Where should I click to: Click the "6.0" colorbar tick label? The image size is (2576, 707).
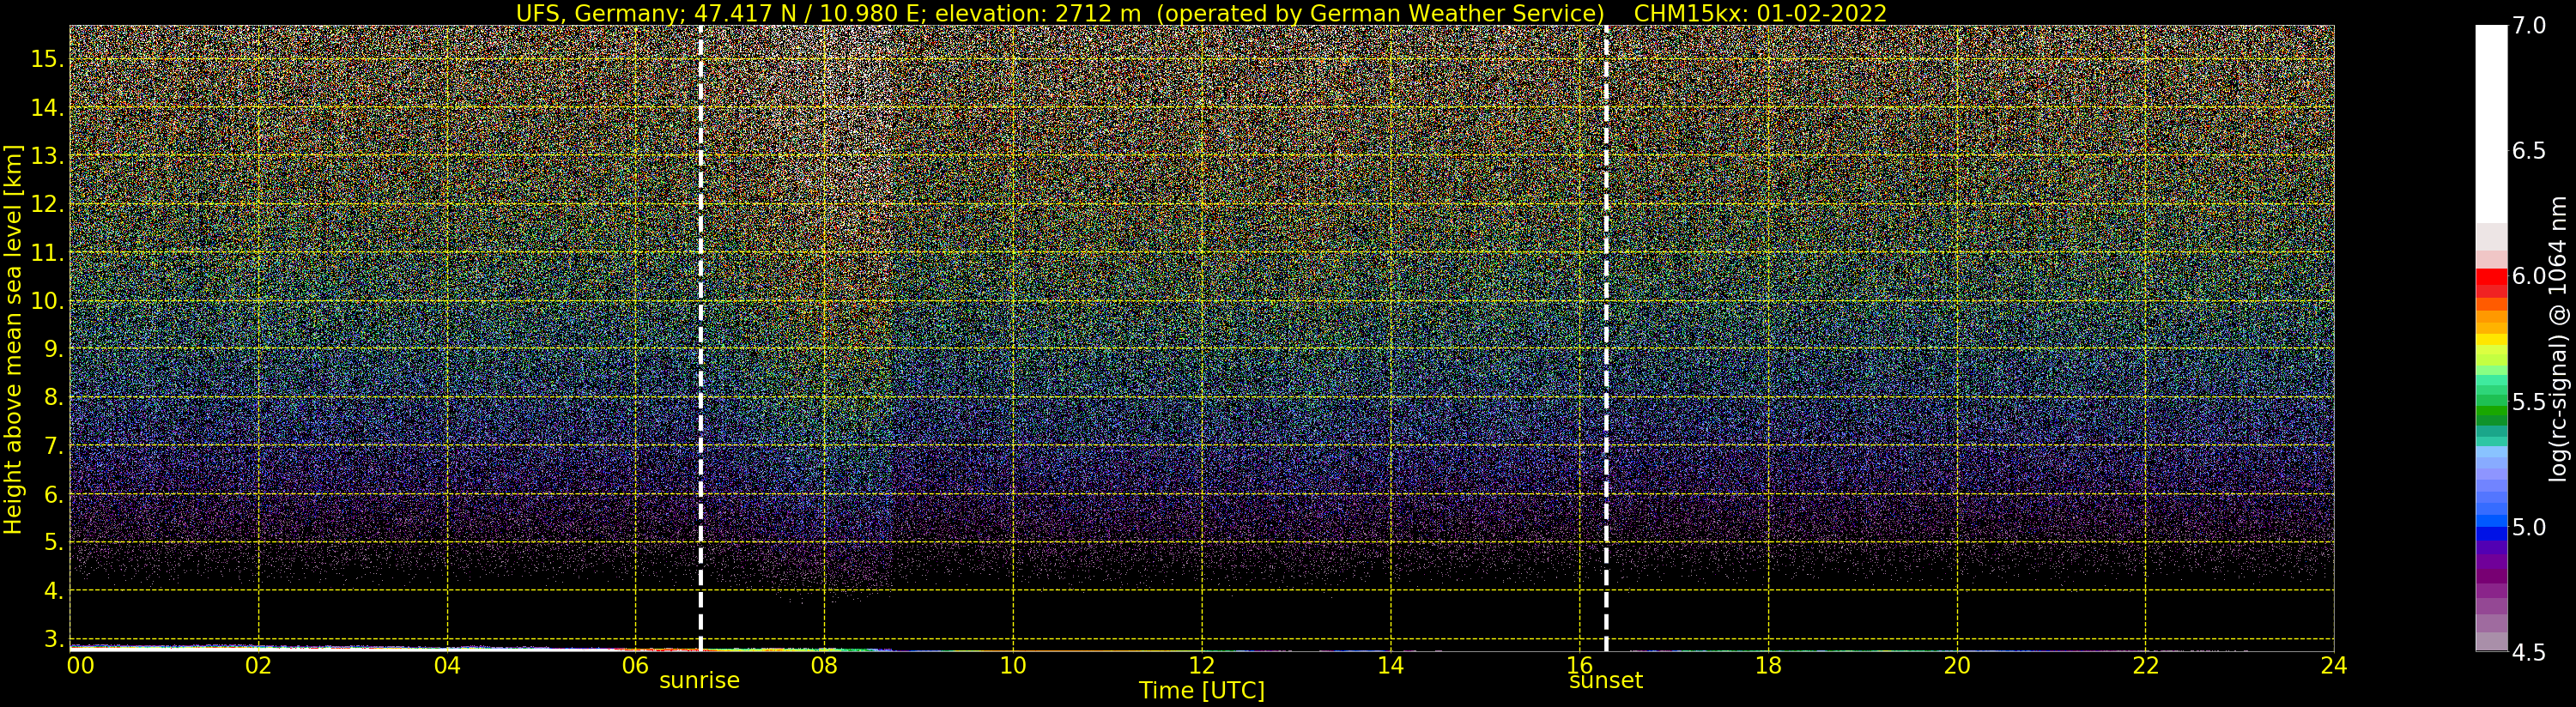click(x=2529, y=276)
